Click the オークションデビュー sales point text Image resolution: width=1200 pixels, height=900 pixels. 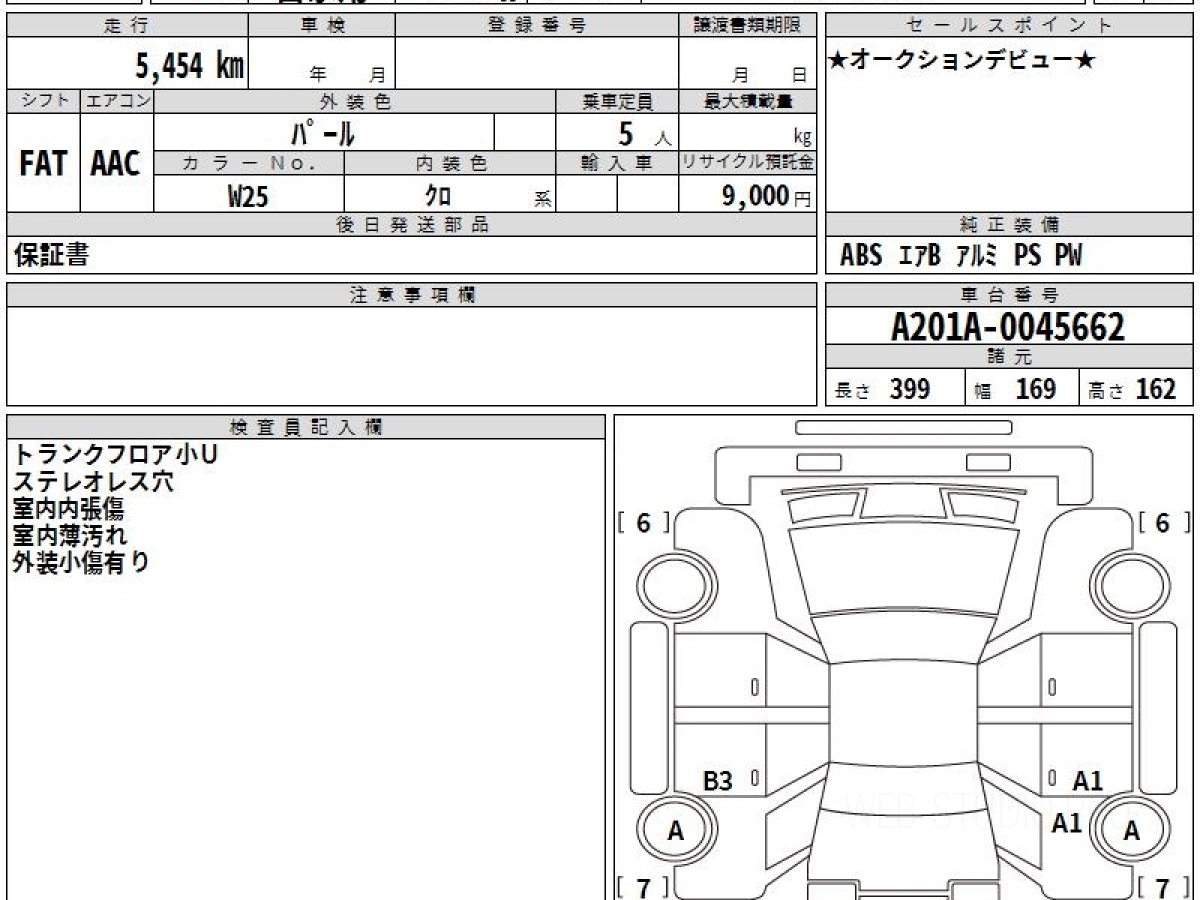pos(962,61)
